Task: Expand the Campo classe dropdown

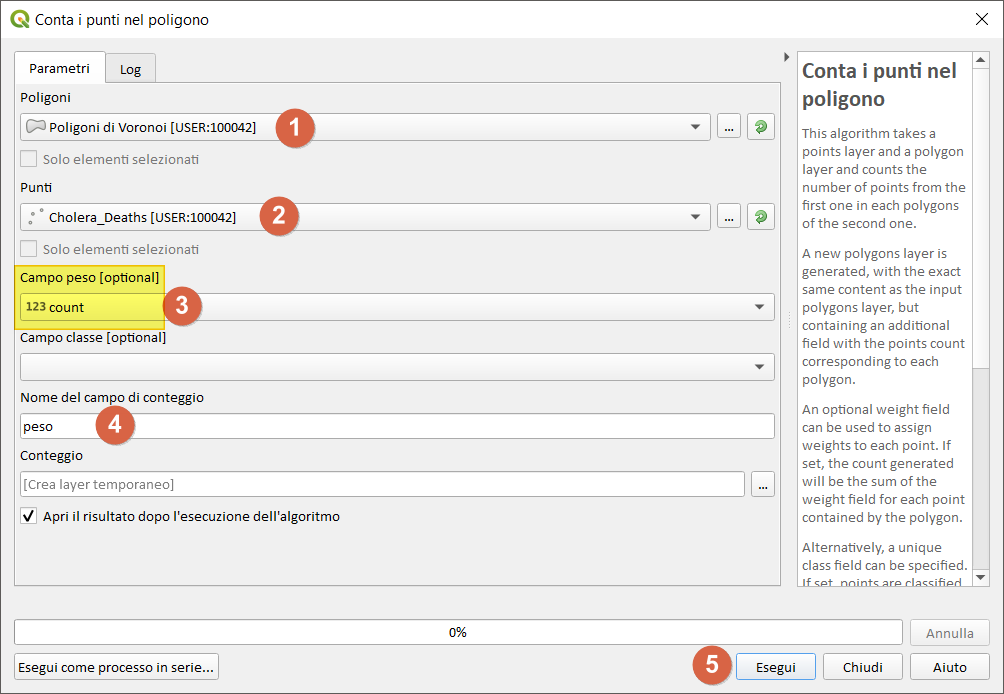Action: 759,367
